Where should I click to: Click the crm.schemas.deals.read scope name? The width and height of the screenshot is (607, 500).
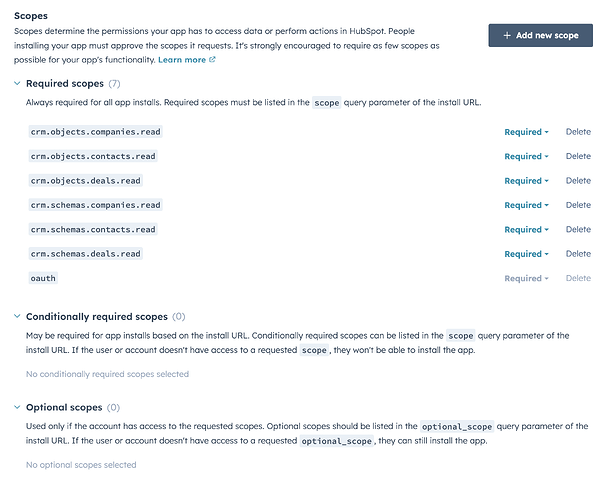(x=84, y=254)
